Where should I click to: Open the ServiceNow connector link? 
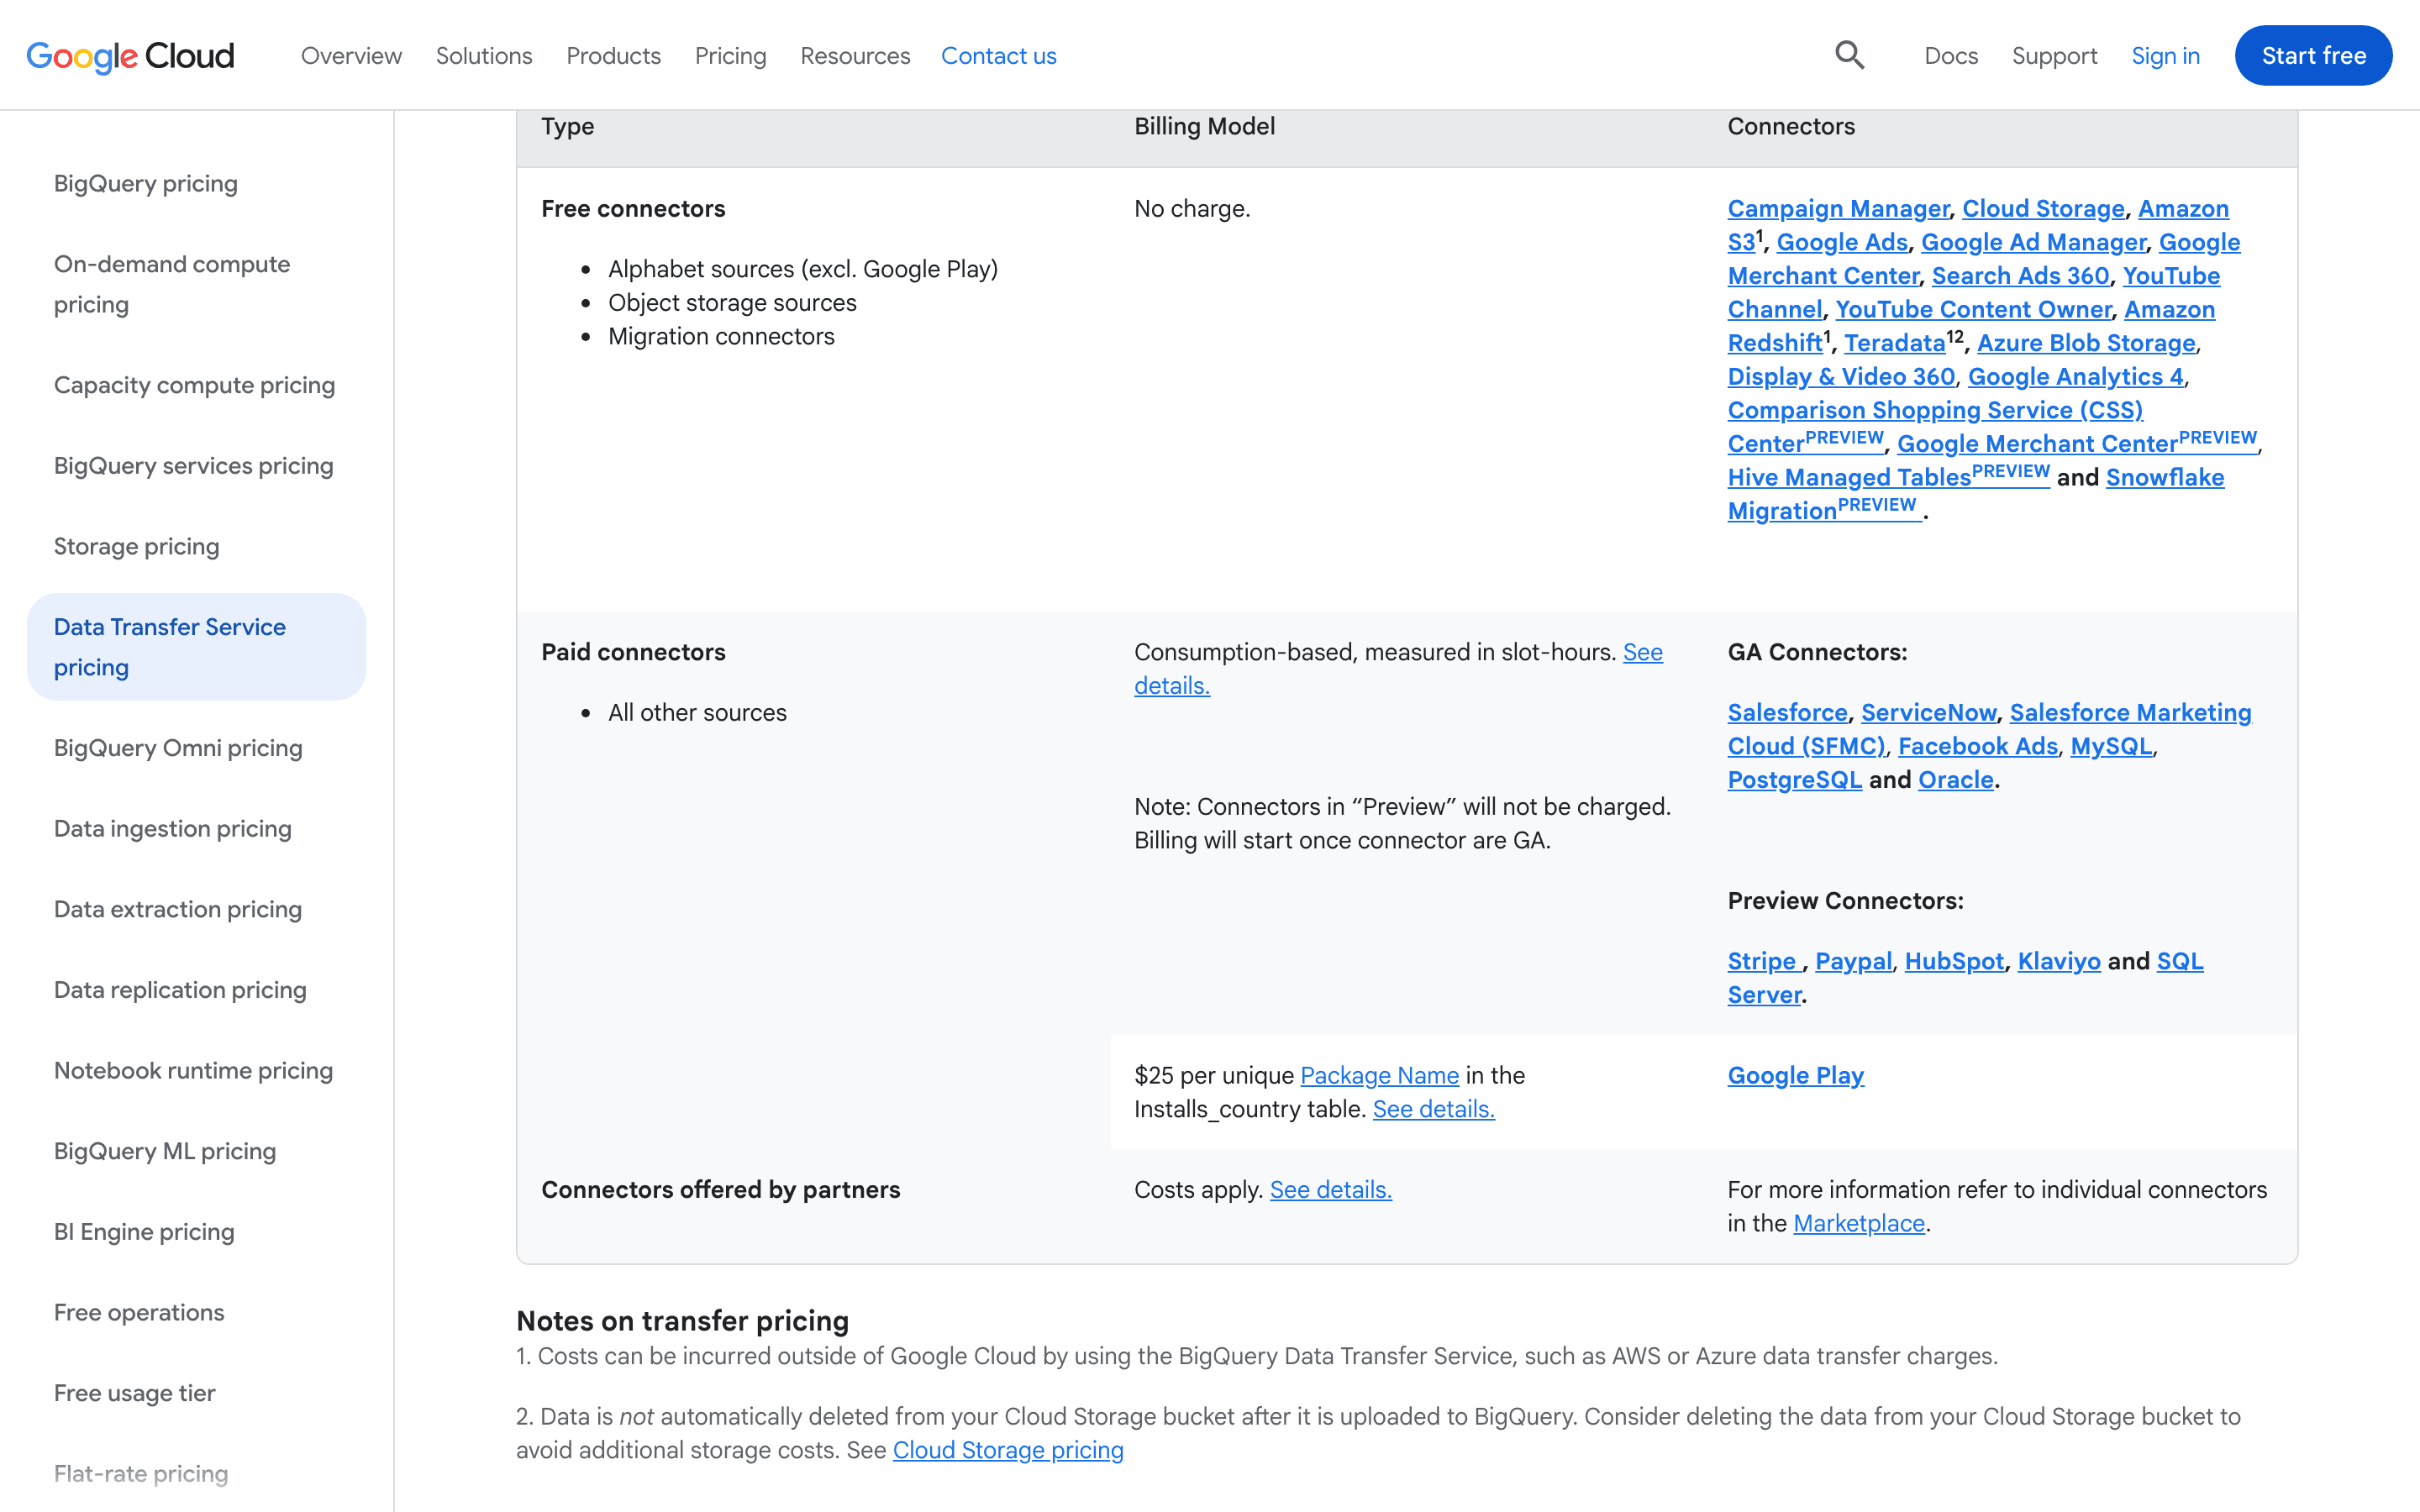pos(1928,713)
